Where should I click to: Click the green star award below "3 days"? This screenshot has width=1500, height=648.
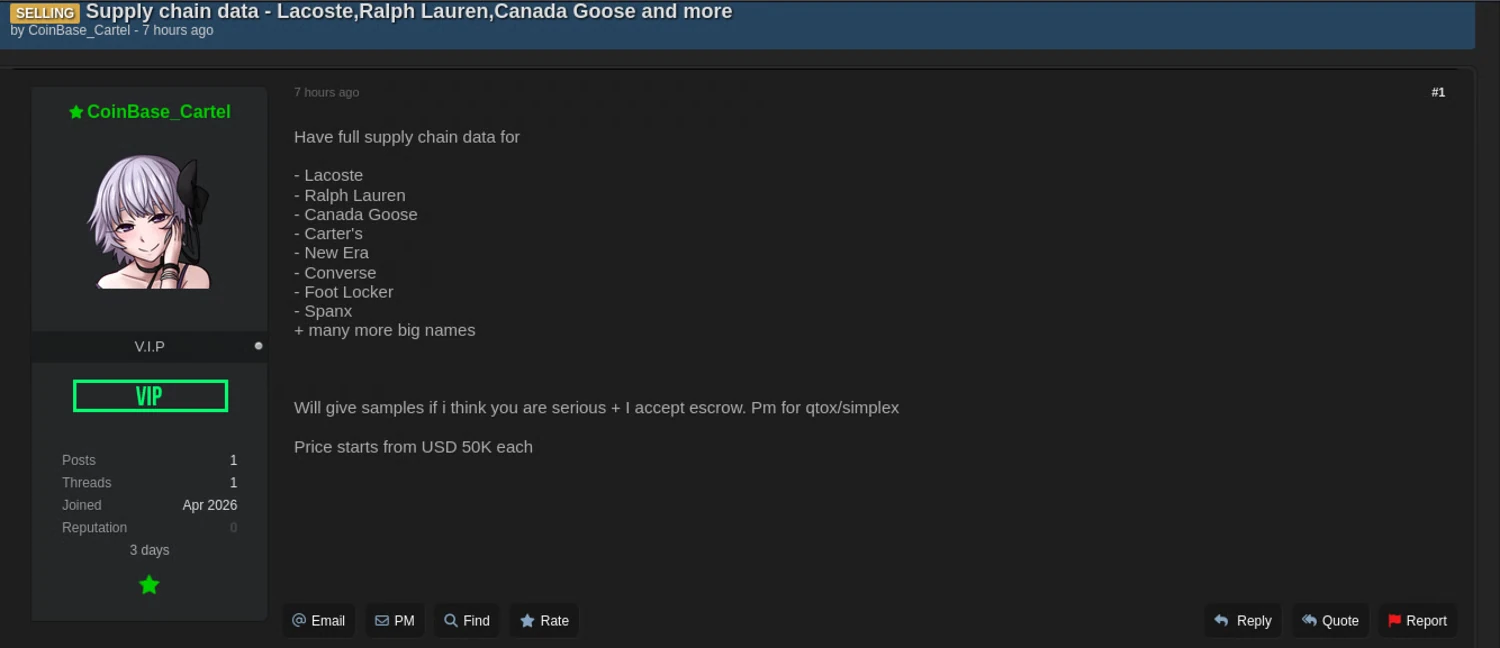point(149,585)
